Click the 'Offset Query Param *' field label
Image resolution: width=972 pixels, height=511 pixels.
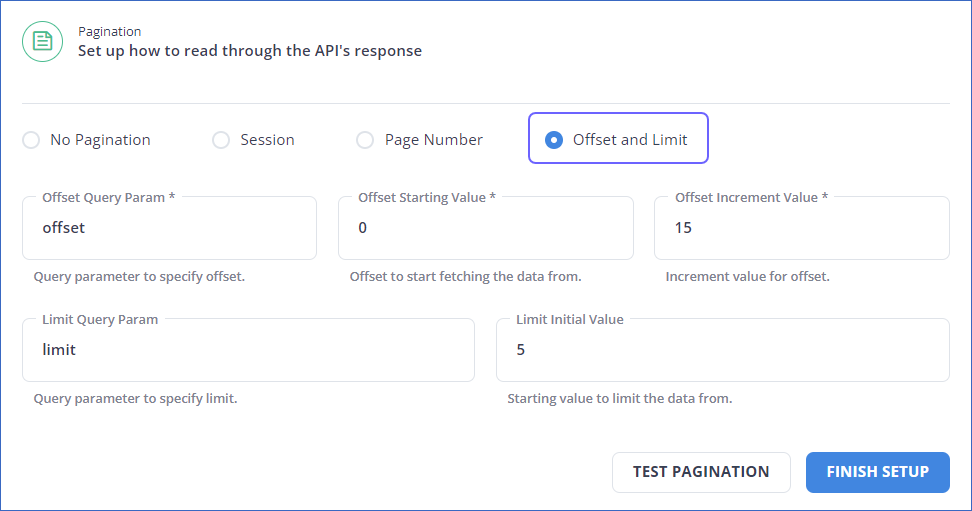click(x=108, y=198)
